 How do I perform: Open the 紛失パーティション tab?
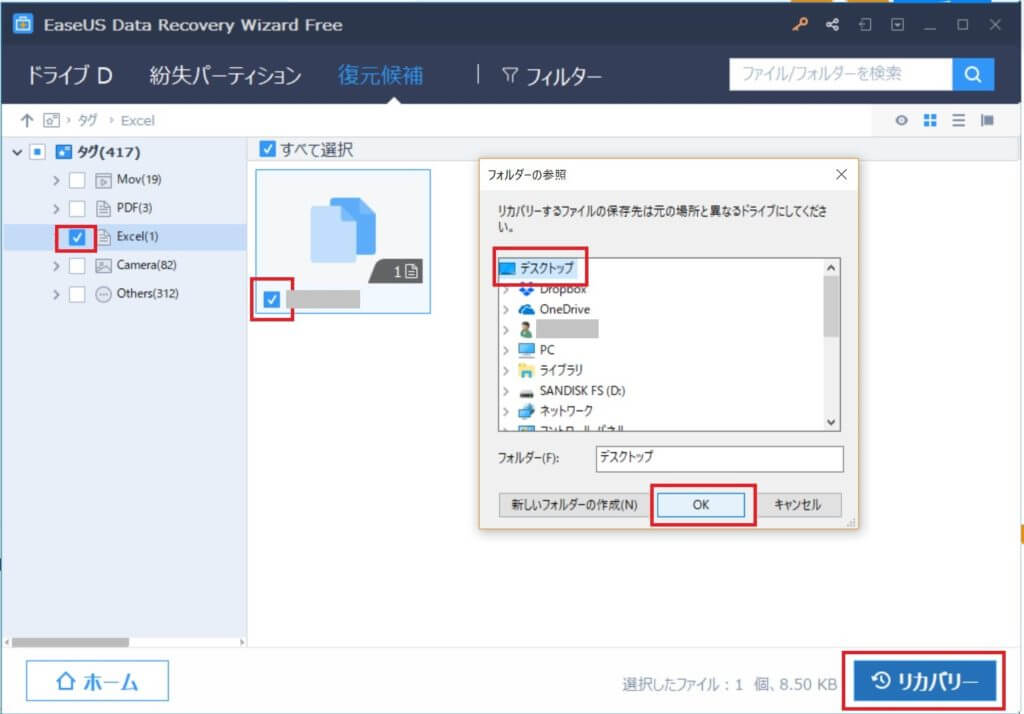[x=225, y=76]
